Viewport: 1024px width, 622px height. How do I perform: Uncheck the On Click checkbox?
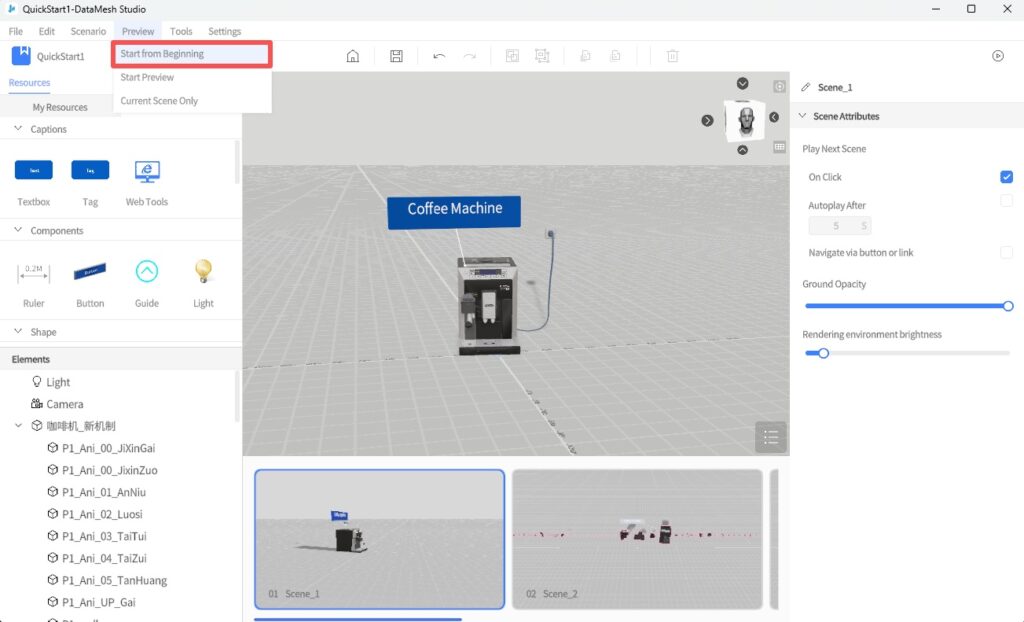[1006, 177]
